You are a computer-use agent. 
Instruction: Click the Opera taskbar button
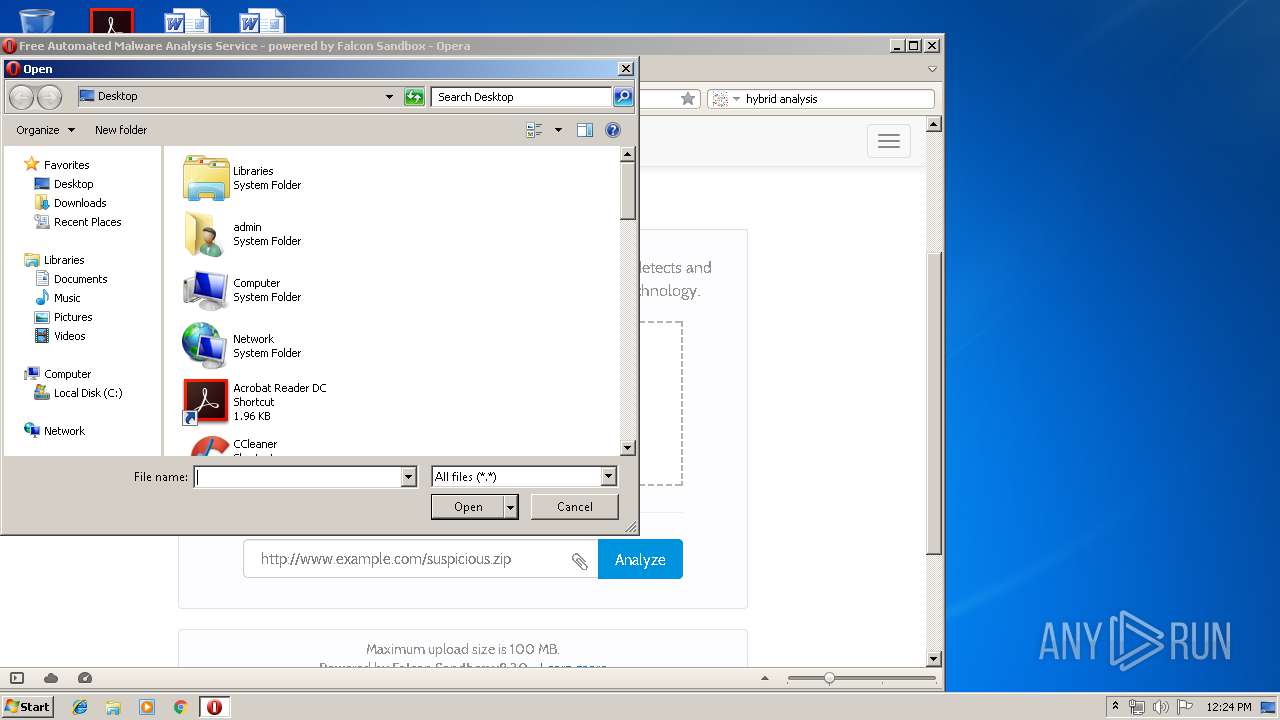215,707
